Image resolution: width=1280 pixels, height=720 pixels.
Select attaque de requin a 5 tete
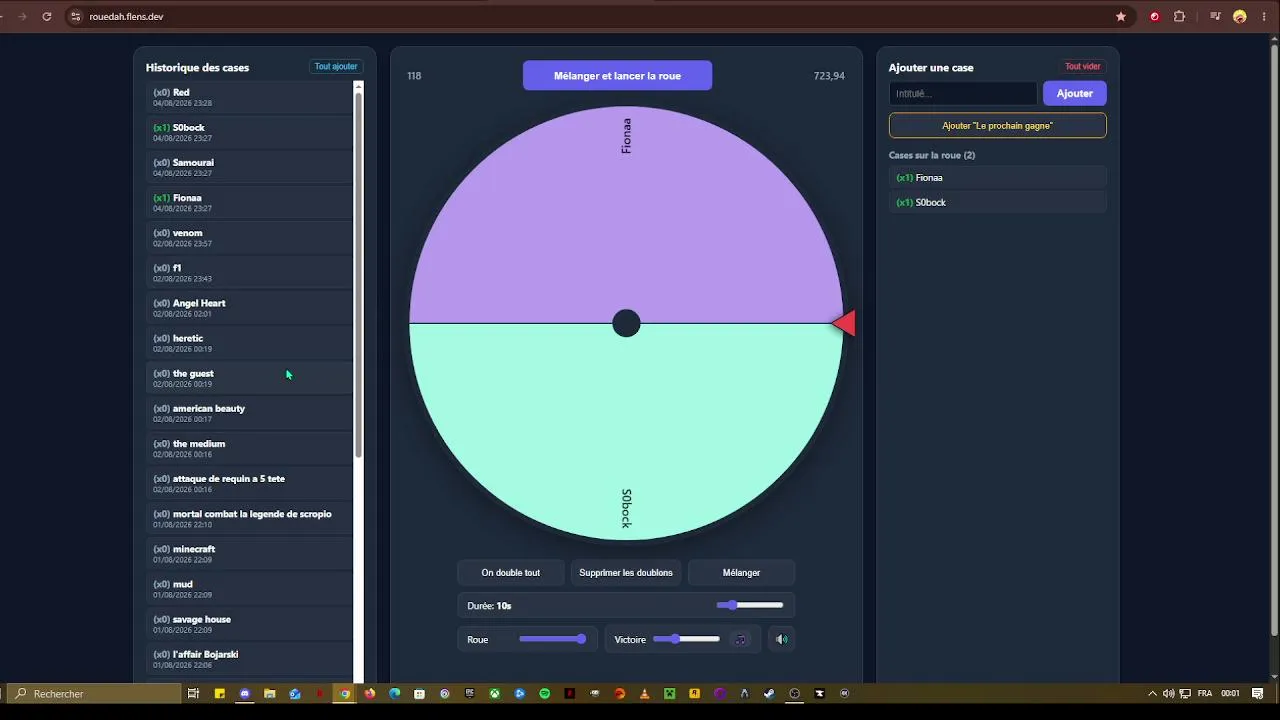point(249,483)
